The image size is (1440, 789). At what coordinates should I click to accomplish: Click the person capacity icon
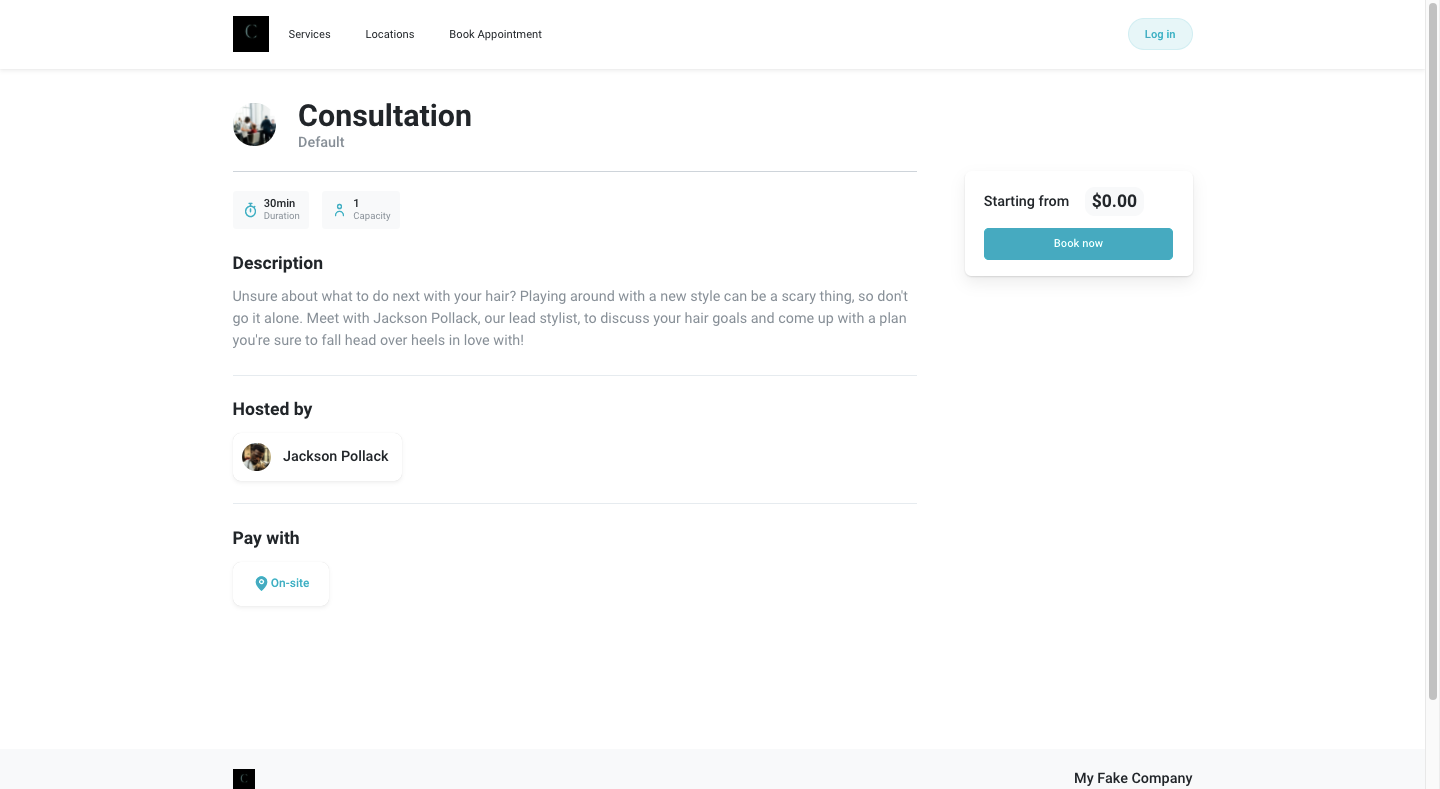(x=339, y=210)
